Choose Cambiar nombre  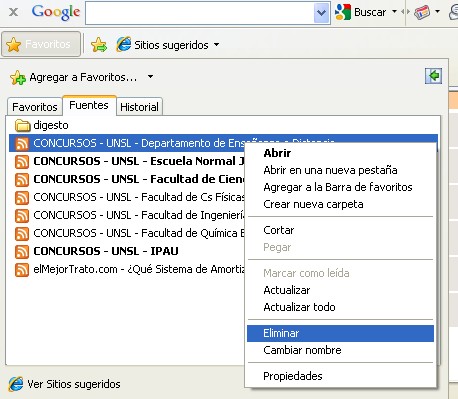(340, 350)
